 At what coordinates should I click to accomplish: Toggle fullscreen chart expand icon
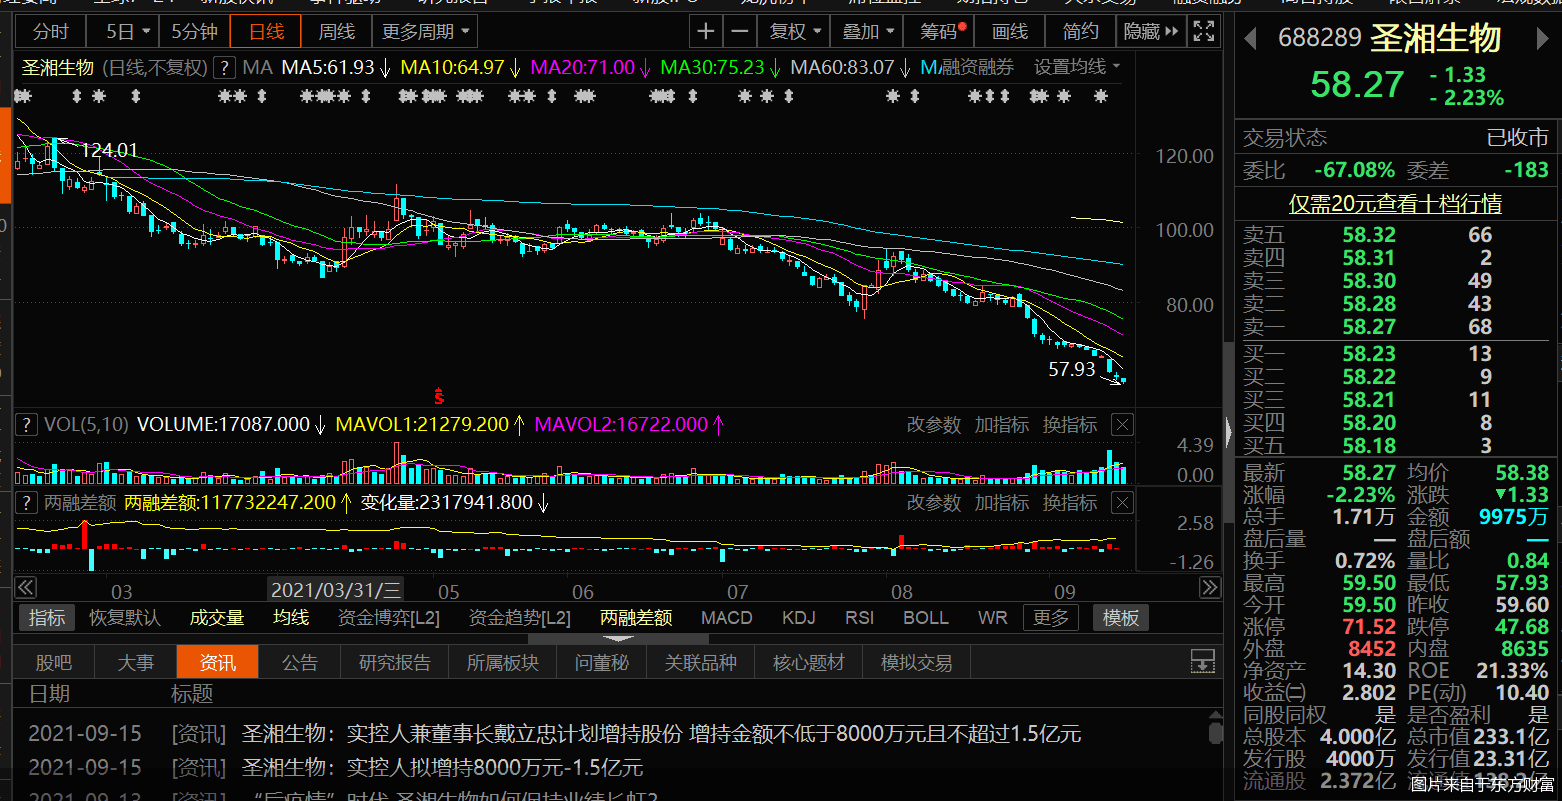1204,32
